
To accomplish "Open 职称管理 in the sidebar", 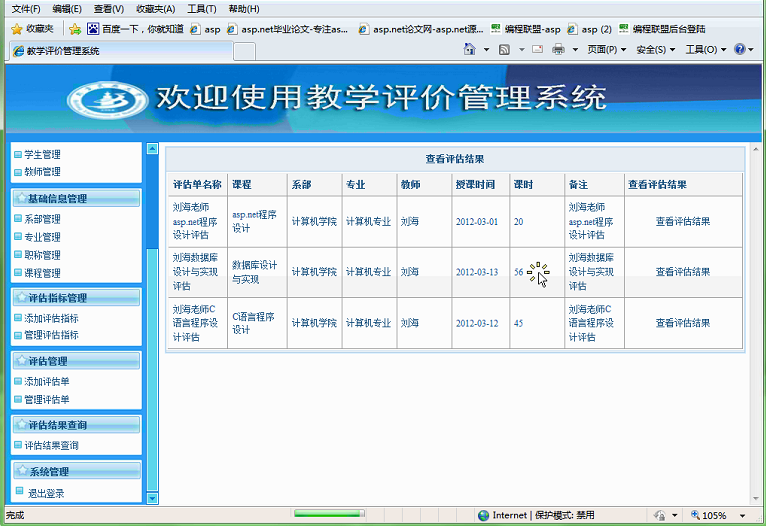I will pyautogui.click(x=43, y=255).
